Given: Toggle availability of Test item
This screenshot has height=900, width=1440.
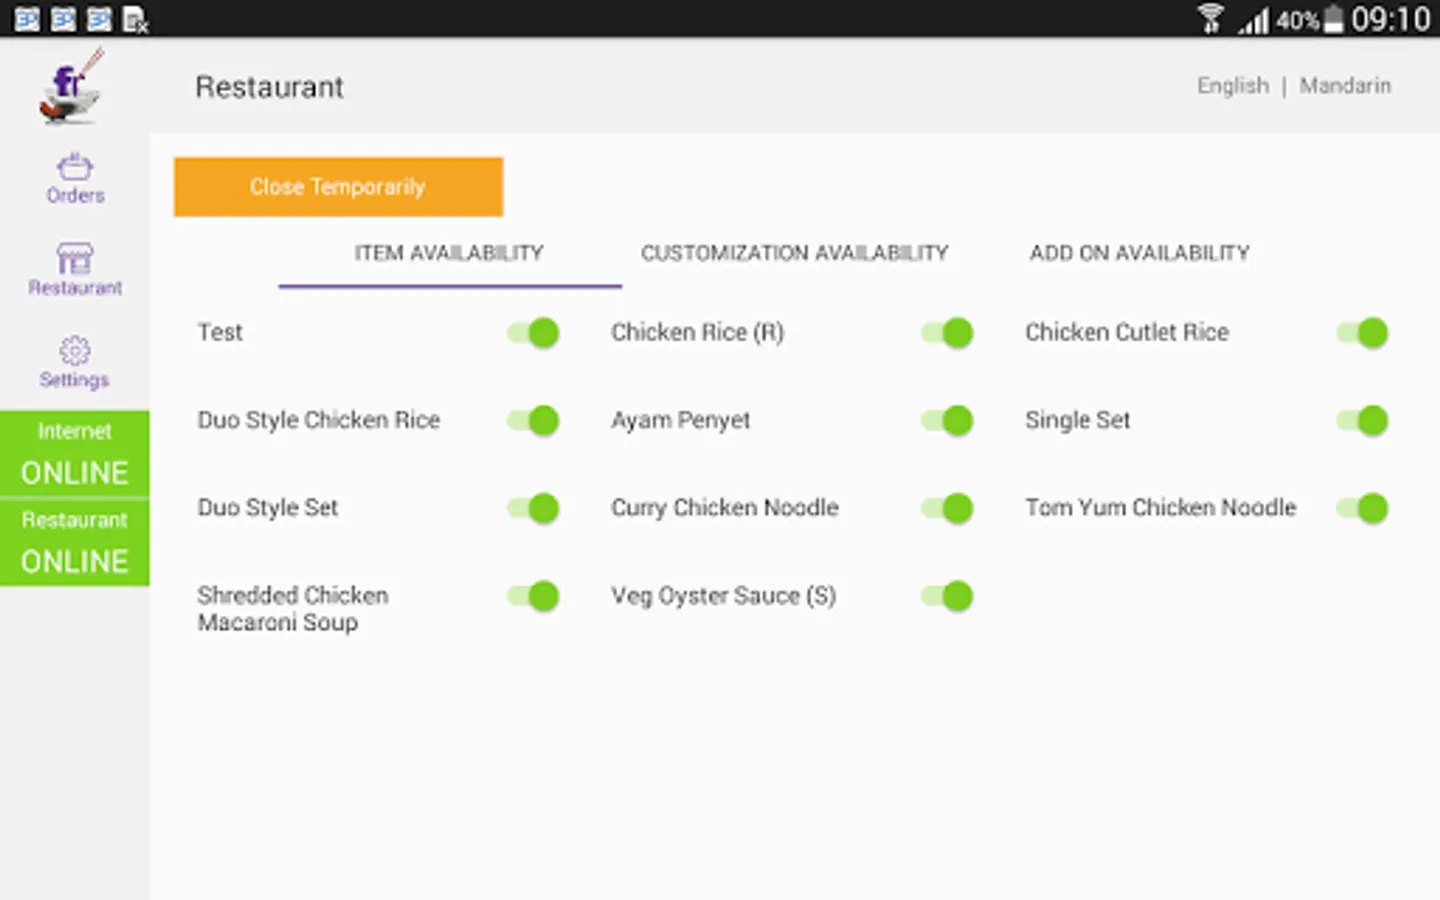Looking at the screenshot, I should [x=533, y=333].
